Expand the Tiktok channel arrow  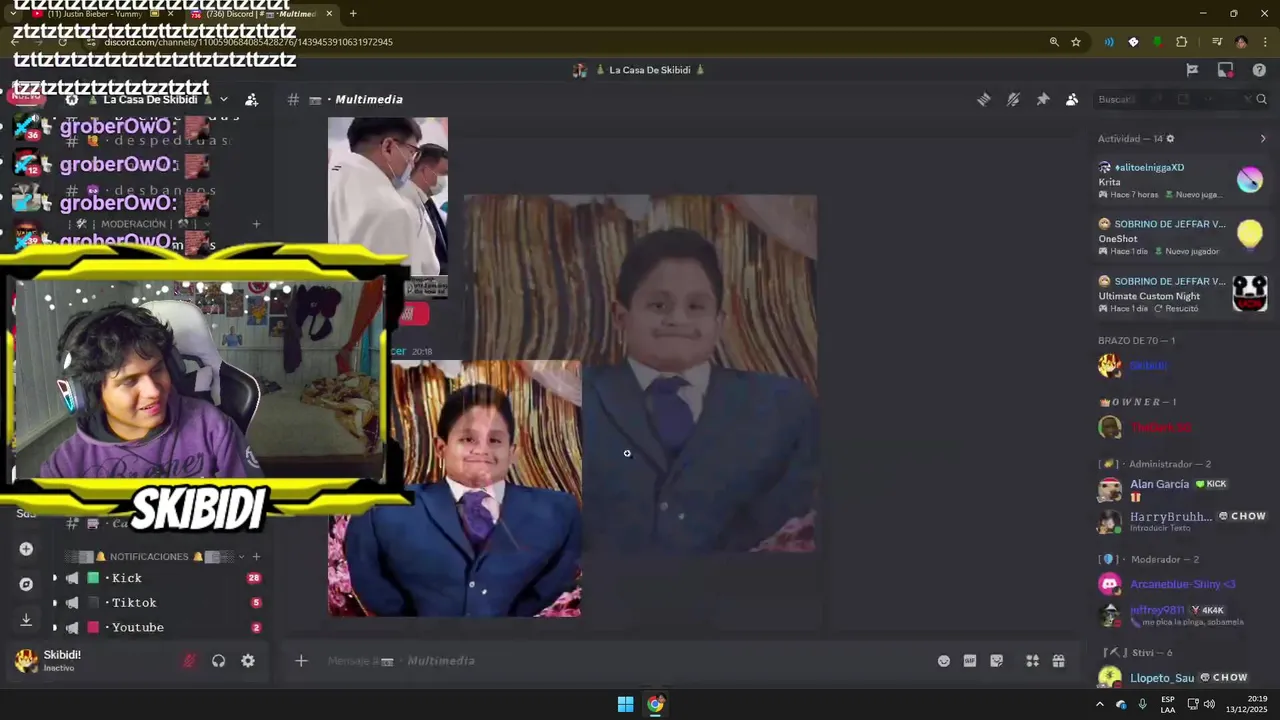coord(55,603)
